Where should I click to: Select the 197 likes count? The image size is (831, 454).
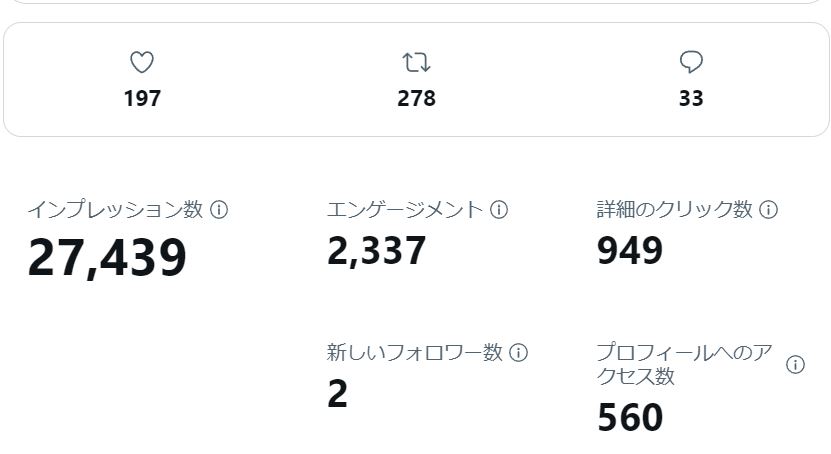pyautogui.click(x=142, y=99)
